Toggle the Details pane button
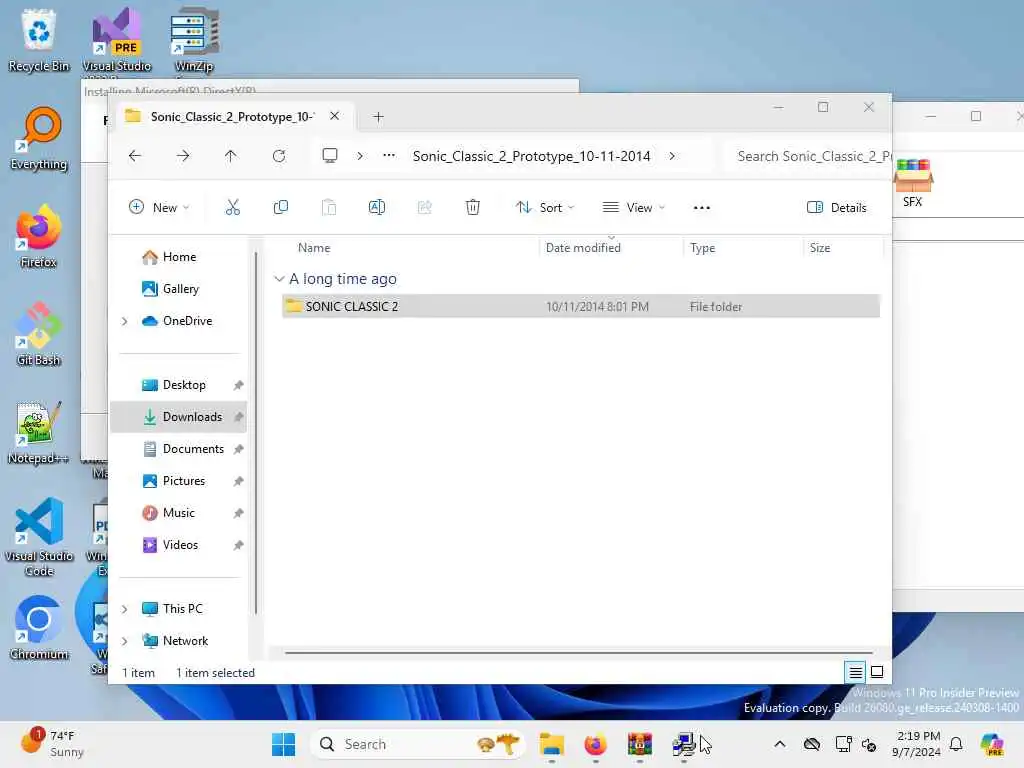Screen dimensions: 1024x768 click(837, 208)
